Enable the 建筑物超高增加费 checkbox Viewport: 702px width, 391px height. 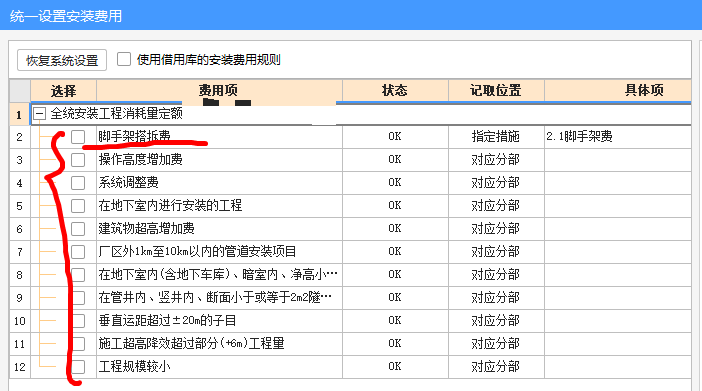[78, 229]
